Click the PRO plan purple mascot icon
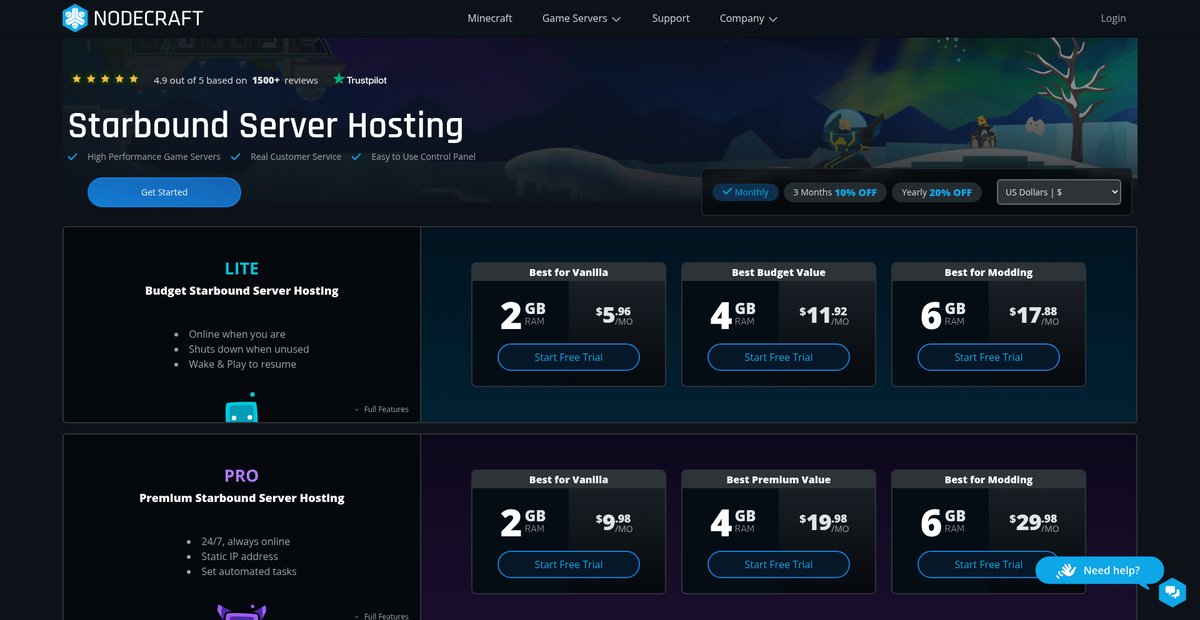 pyautogui.click(x=241, y=612)
